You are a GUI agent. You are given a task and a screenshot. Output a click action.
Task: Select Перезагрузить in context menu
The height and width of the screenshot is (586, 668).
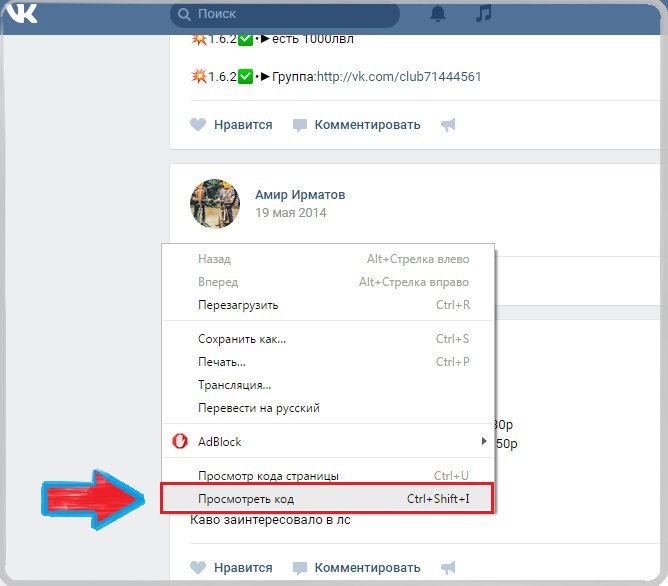(328, 305)
